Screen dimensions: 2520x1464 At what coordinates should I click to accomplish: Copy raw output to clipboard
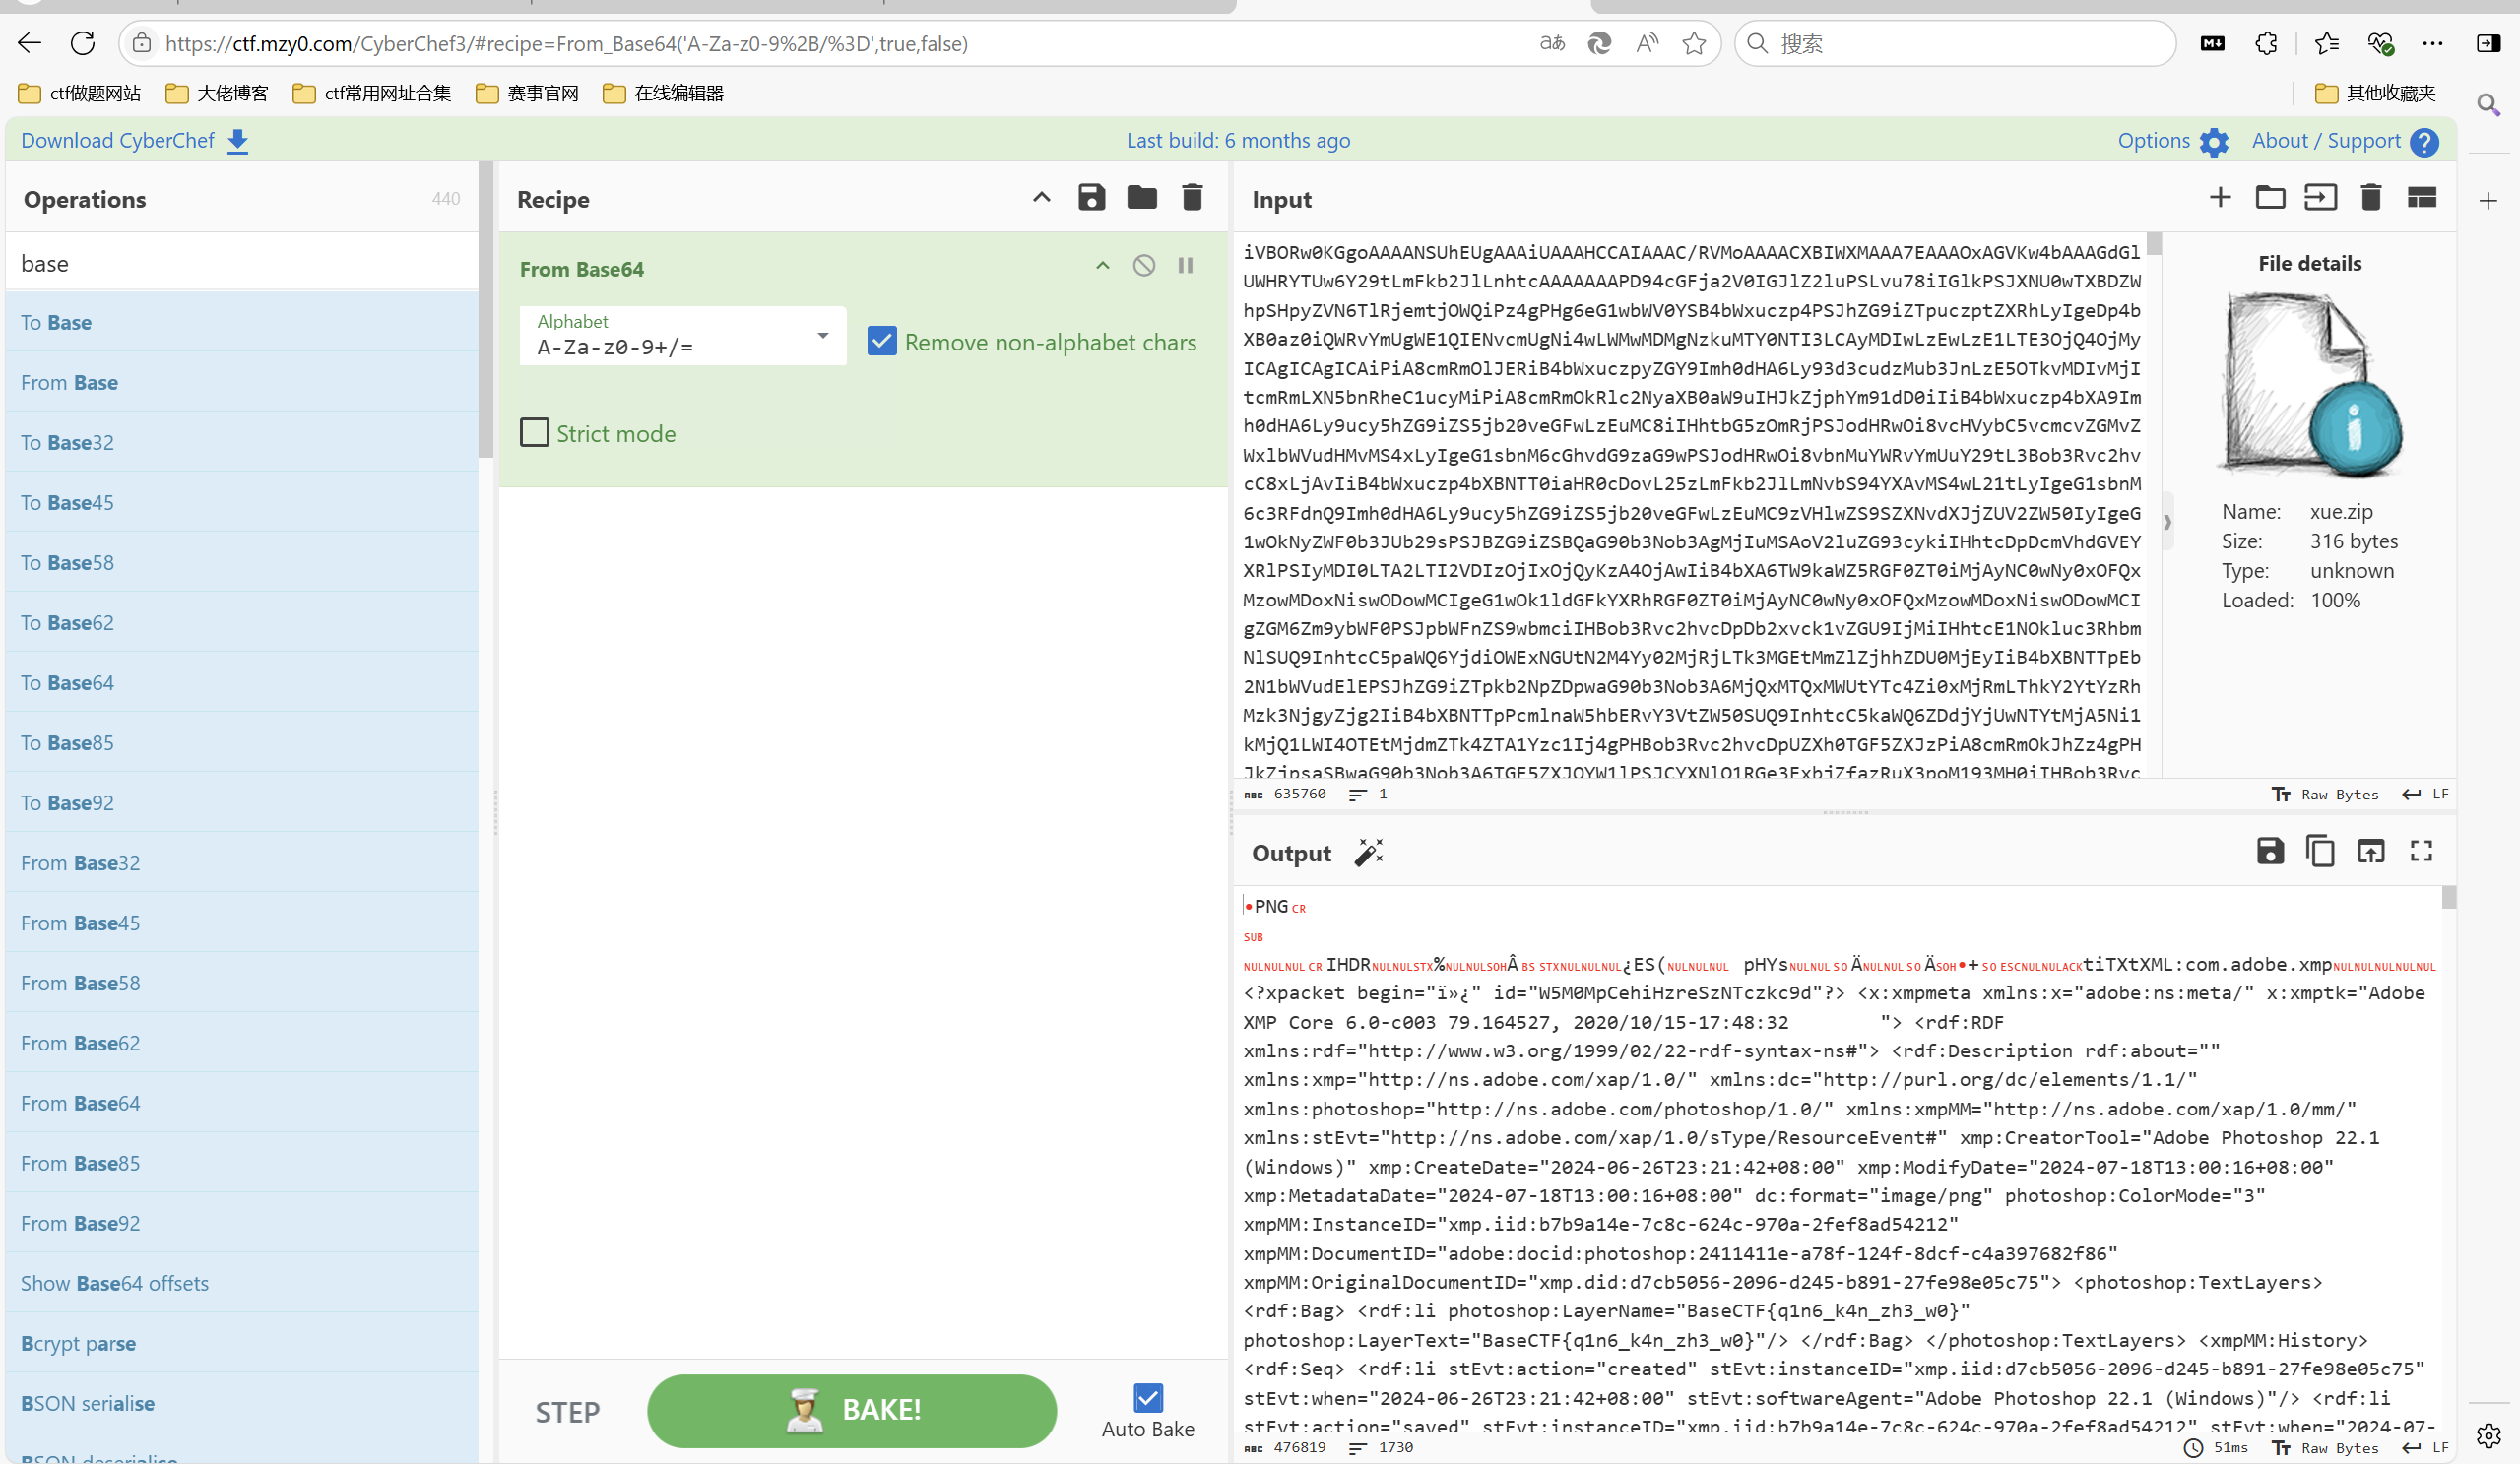2320,851
